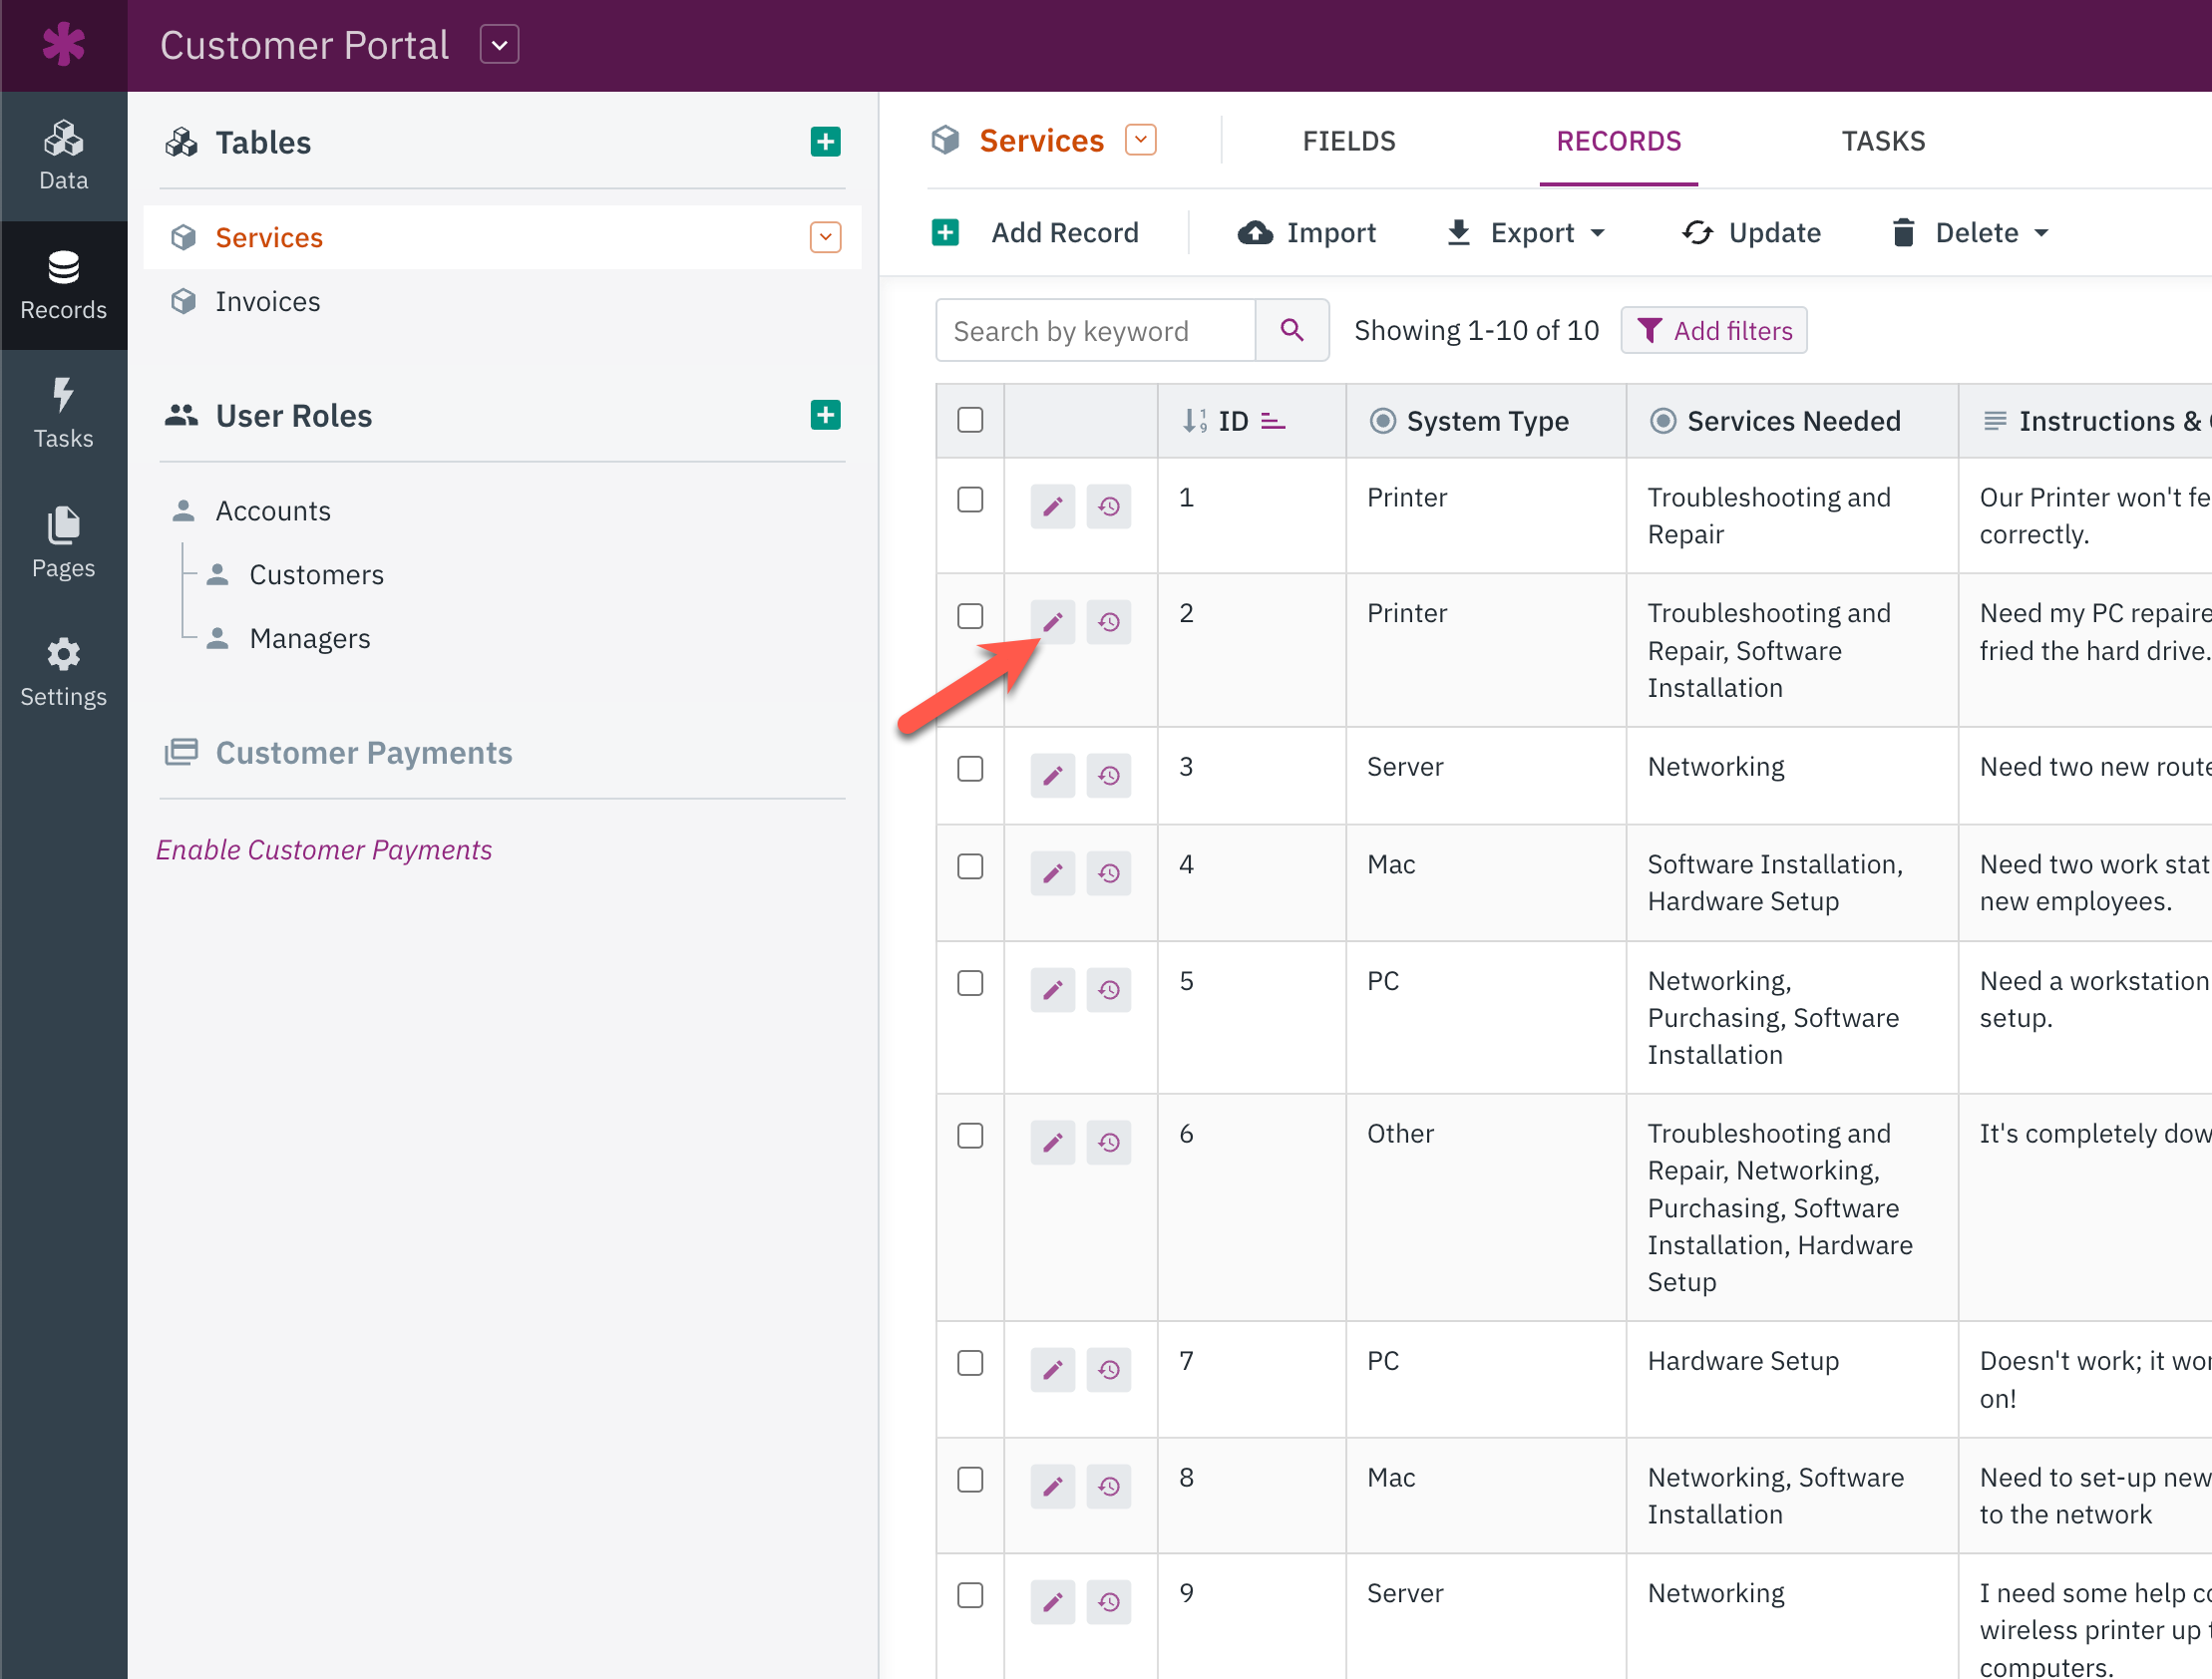
Task: View history of record 1
Action: pos(1109,506)
